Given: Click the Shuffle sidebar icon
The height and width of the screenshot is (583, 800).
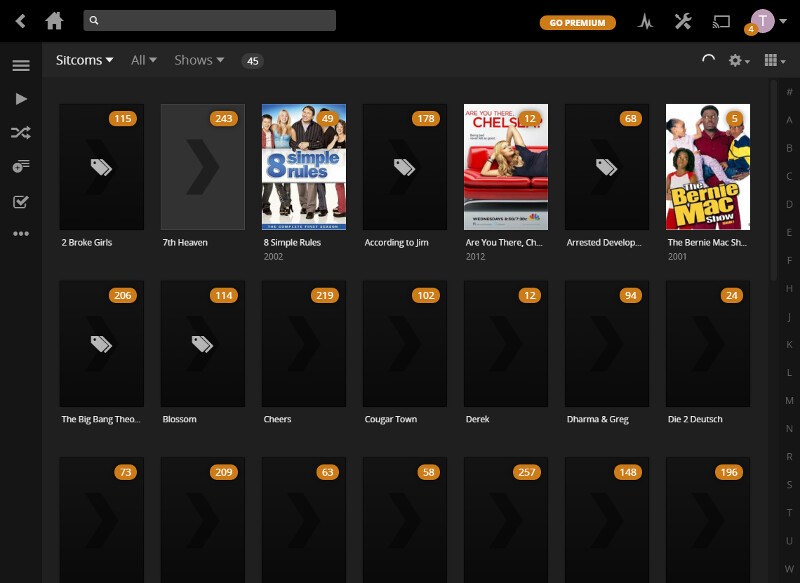Looking at the screenshot, I should [21, 133].
